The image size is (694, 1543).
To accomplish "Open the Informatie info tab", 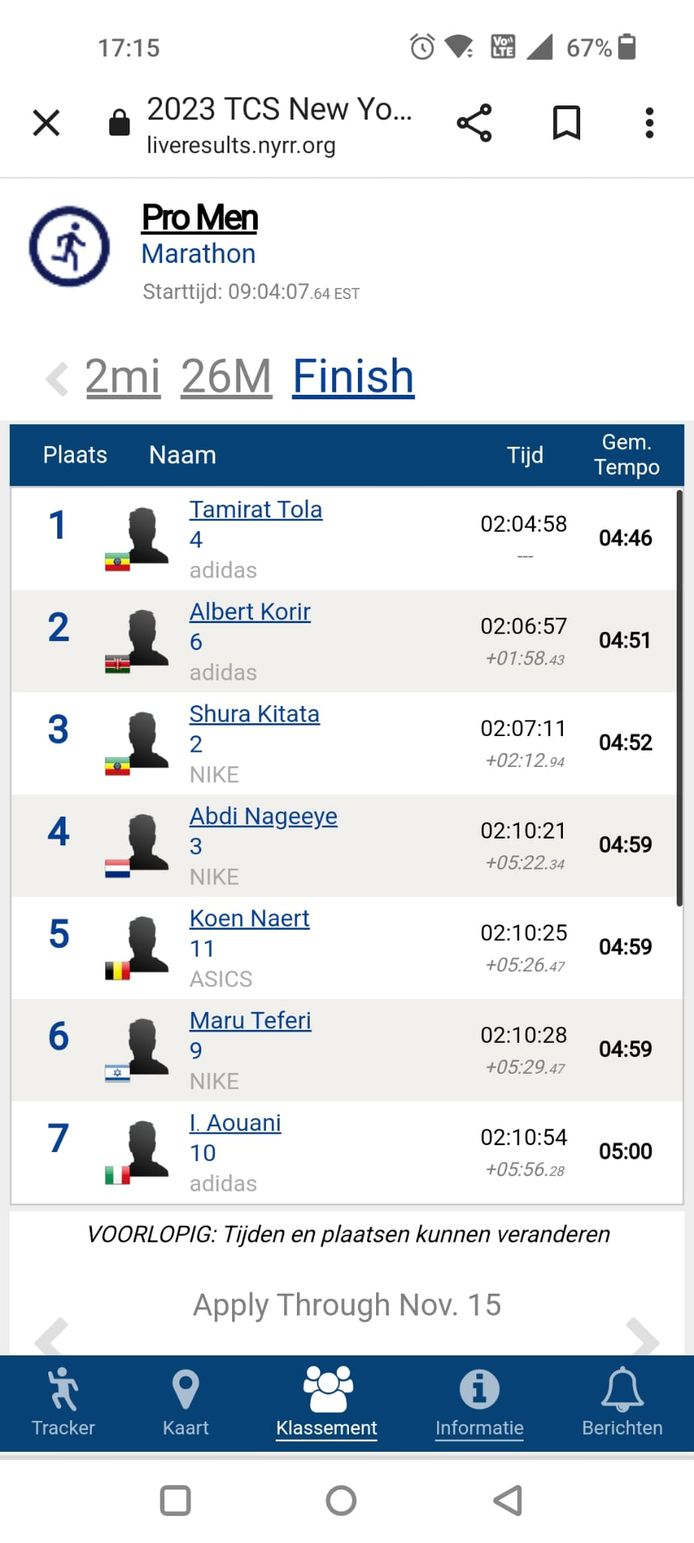I will [479, 1402].
